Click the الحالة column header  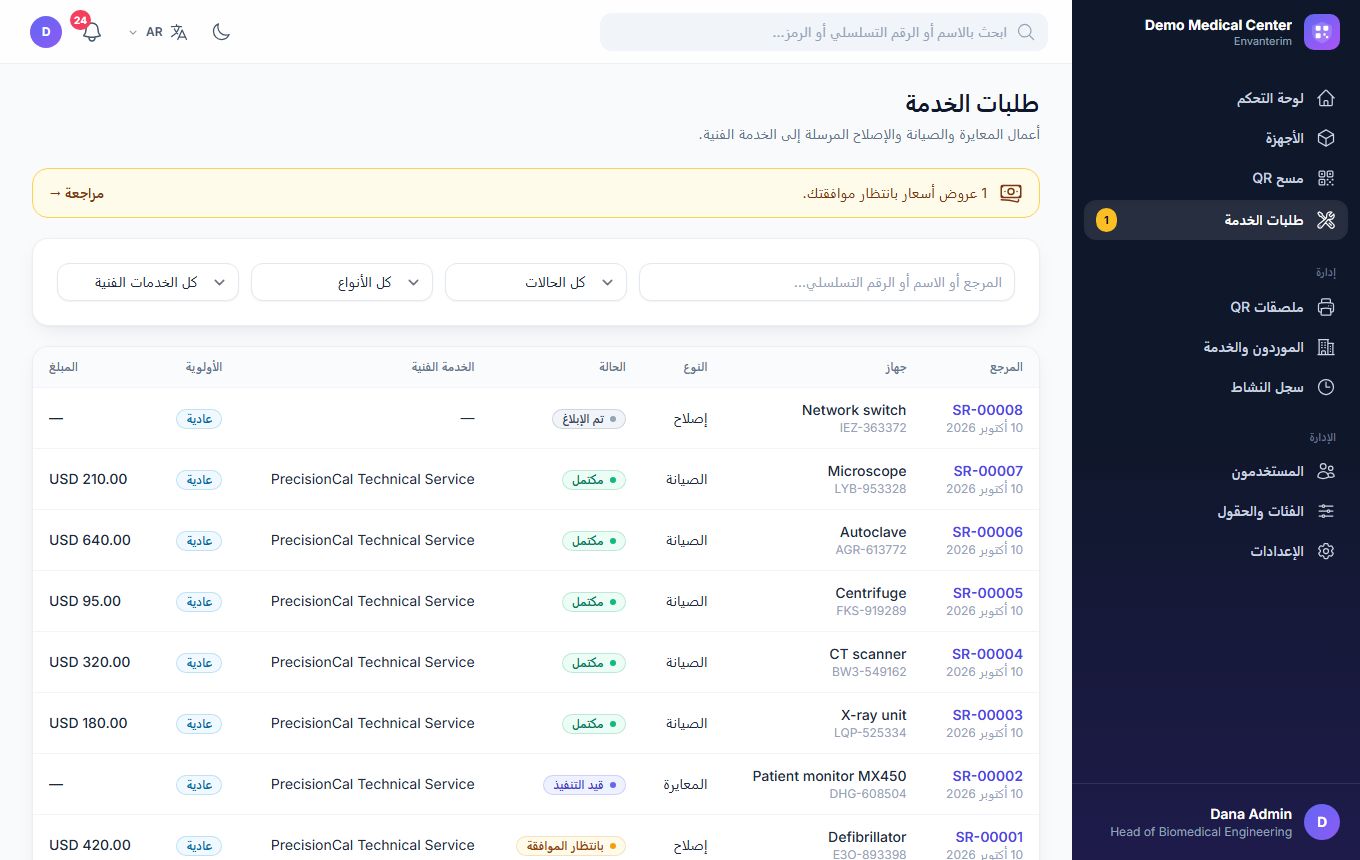pos(611,367)
